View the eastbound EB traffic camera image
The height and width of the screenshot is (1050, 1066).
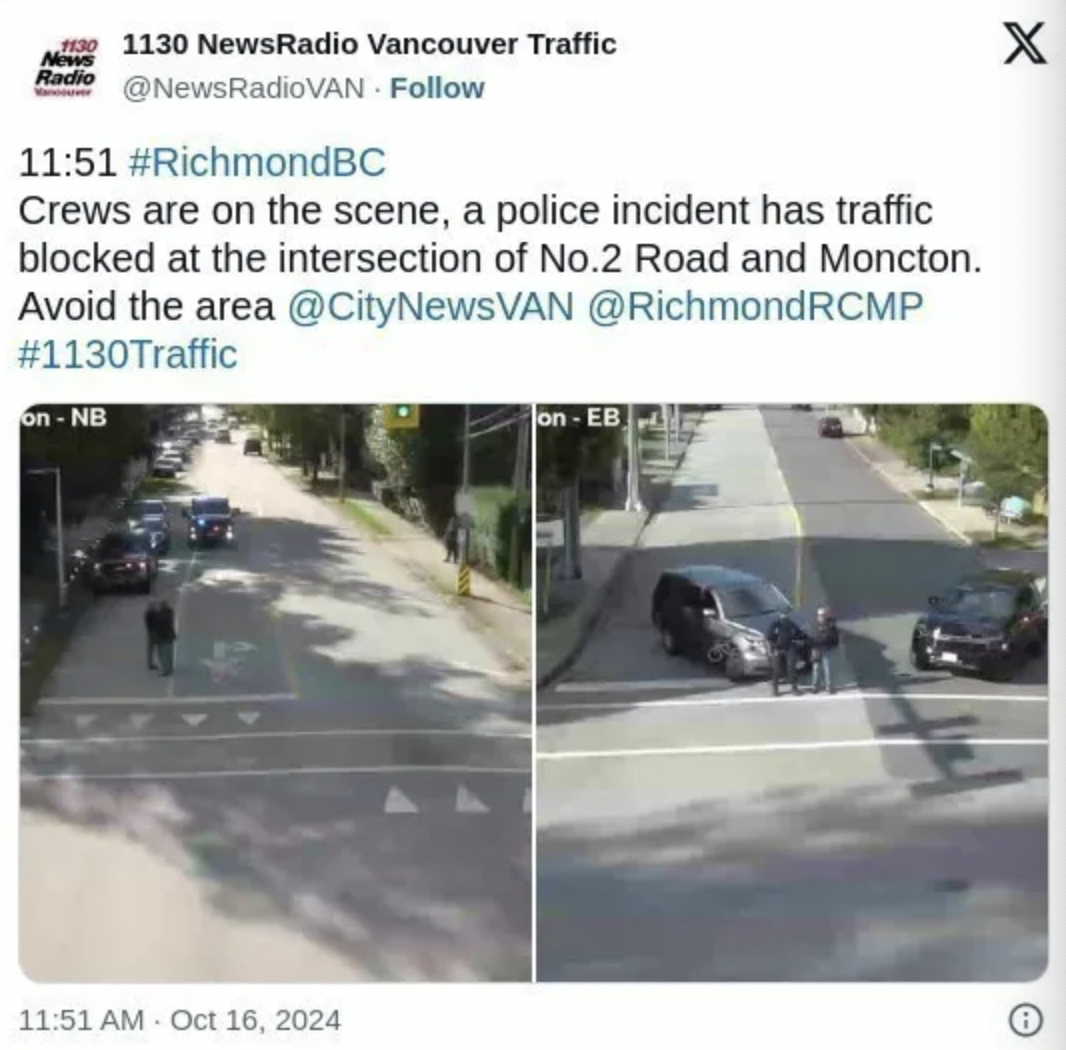(x=792, y=692)
